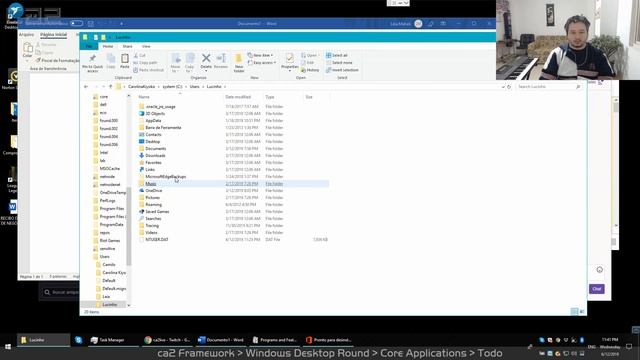
Task: Click the back arrow in Explorer
Action: (86, 87)
